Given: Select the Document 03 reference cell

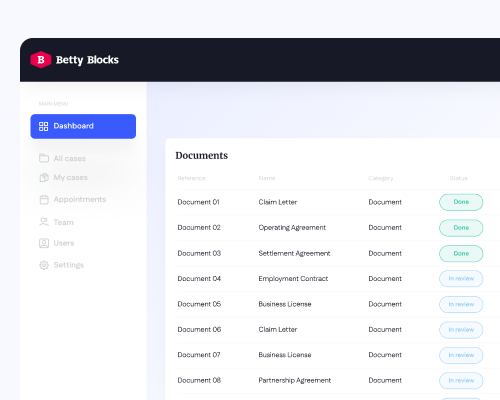Looking at the screenshot, I should click(x=199, y=253).
